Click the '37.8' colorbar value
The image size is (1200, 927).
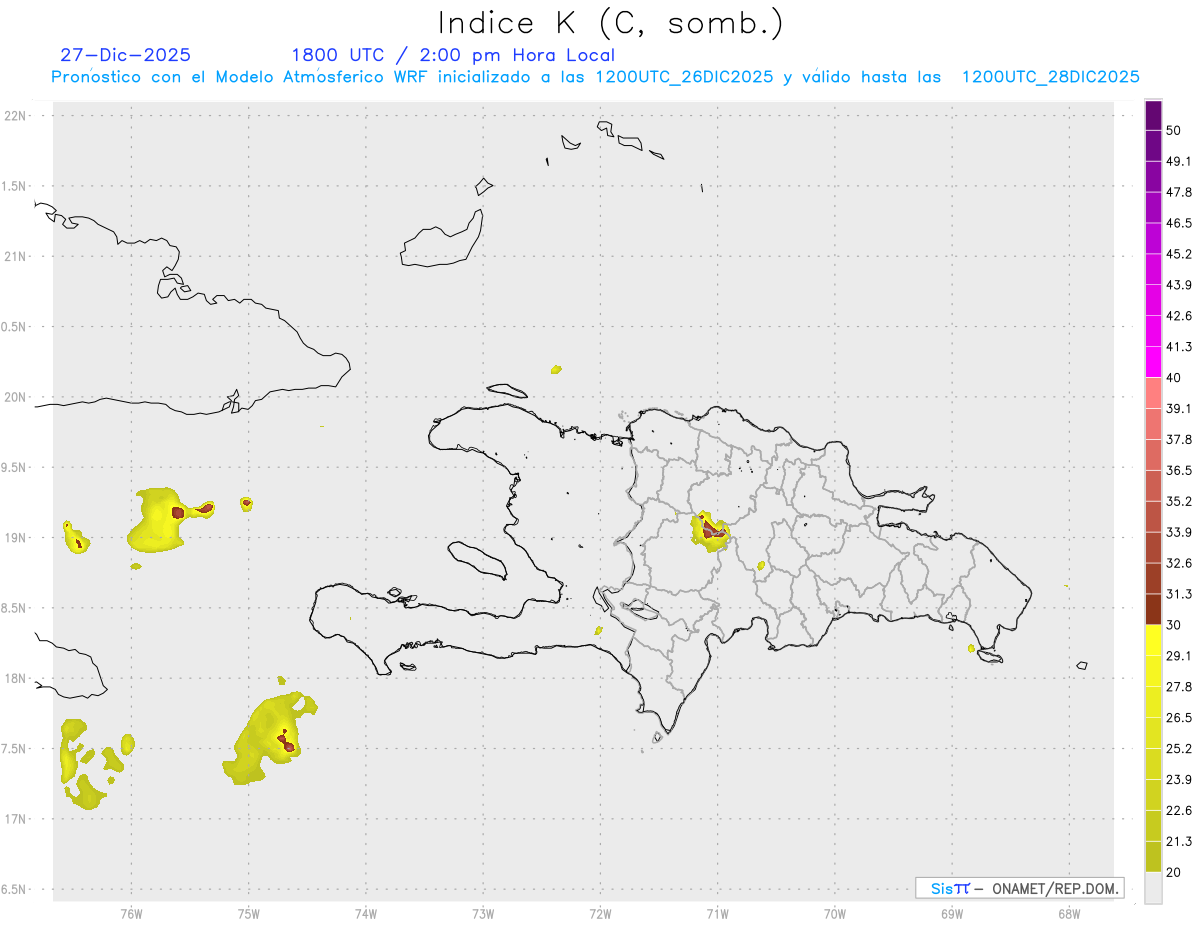1179,439
